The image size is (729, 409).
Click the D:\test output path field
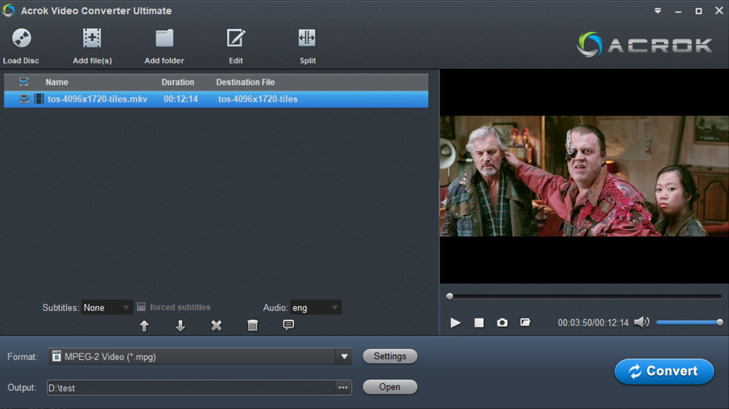(x=191, y=388)
